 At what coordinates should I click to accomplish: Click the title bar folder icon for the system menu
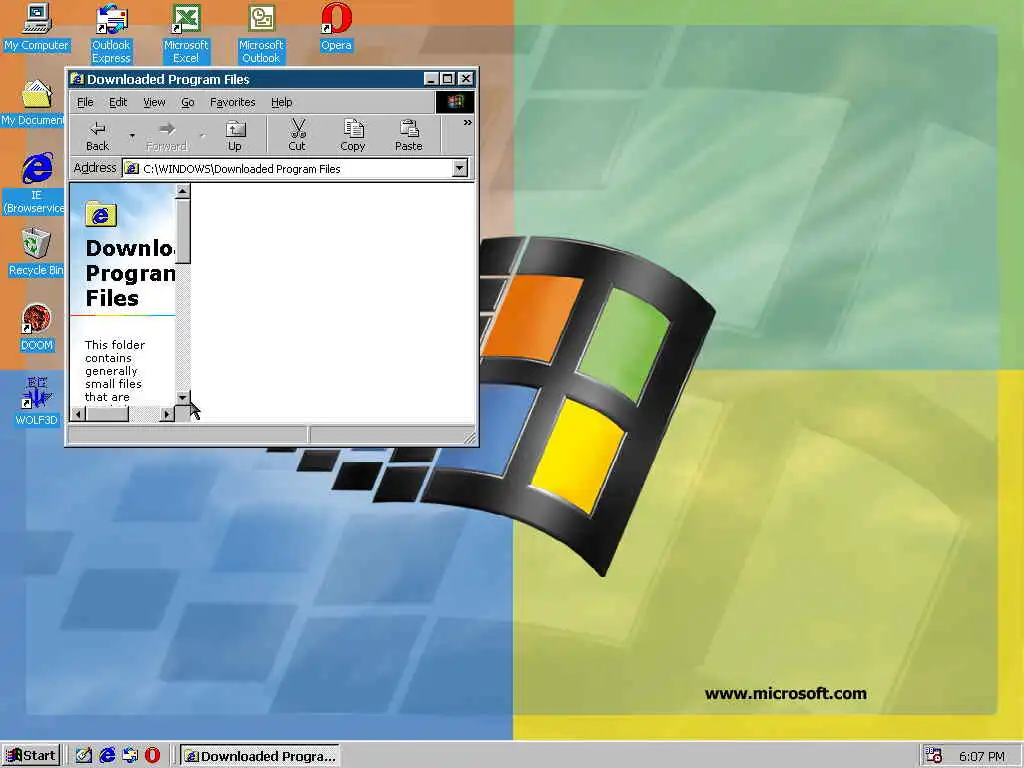[x=77, y=79]
